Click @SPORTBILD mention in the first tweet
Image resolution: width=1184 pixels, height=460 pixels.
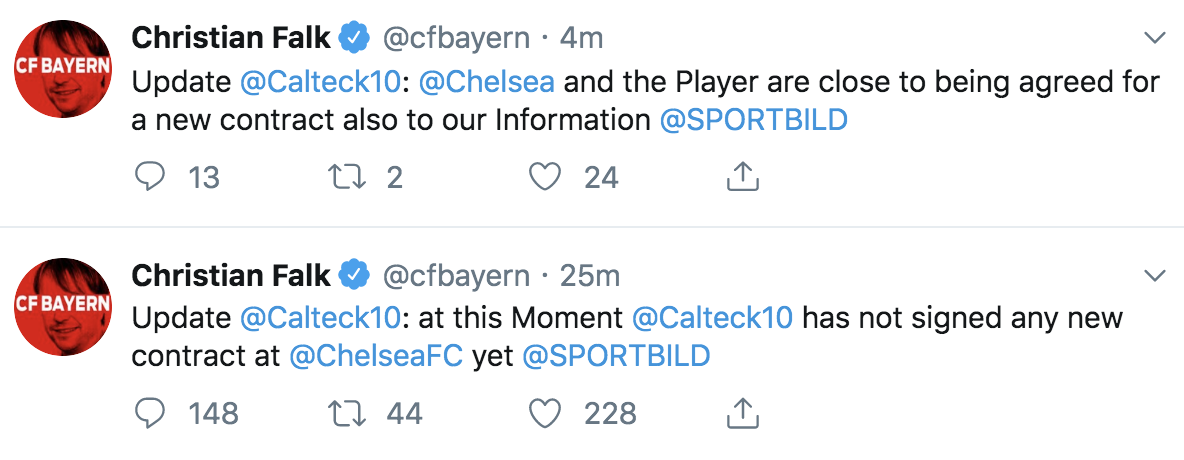coord(753,120)
